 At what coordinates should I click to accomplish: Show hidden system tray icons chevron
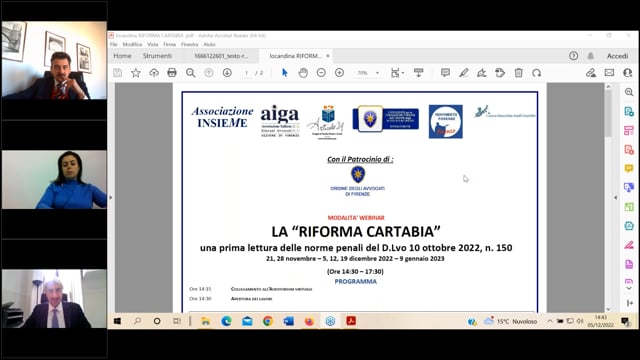(550, 321)
